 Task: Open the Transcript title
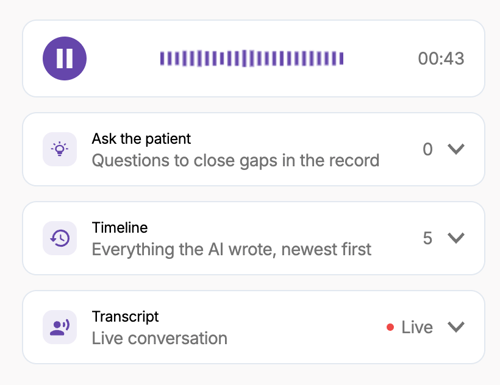pyautogui.click(x=125, y=317)
